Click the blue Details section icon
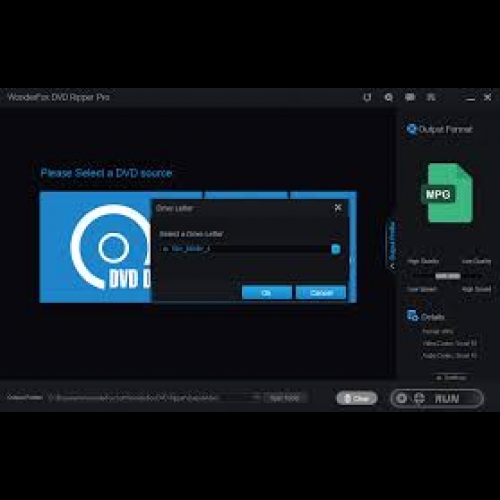This screenshot has height=500, width=500. tap(412, 316)
